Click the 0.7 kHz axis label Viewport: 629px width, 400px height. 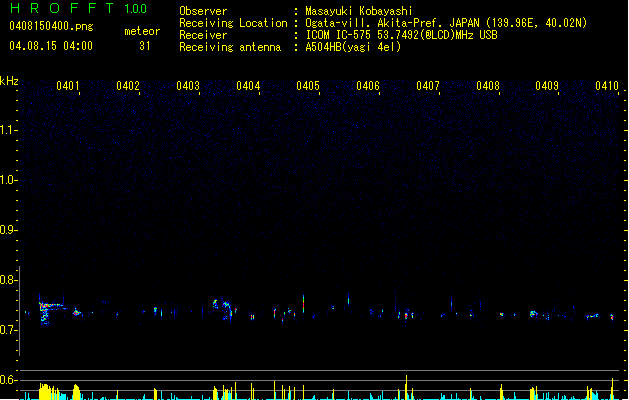click(8, 330)
